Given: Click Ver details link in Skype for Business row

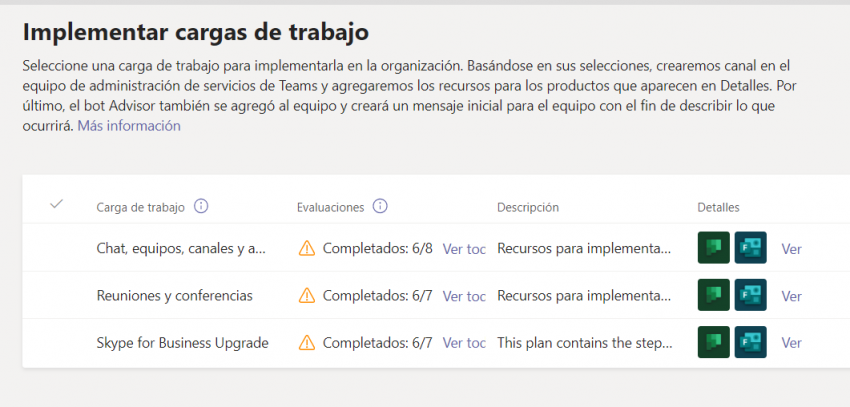Looking at the screenshot, I should (791, 343).
